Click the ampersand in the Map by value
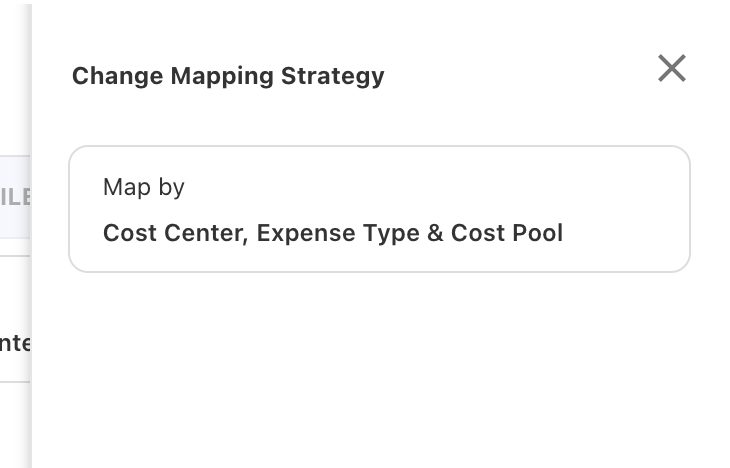The width and height of the screenshot is (730, 468). [435, 233]
